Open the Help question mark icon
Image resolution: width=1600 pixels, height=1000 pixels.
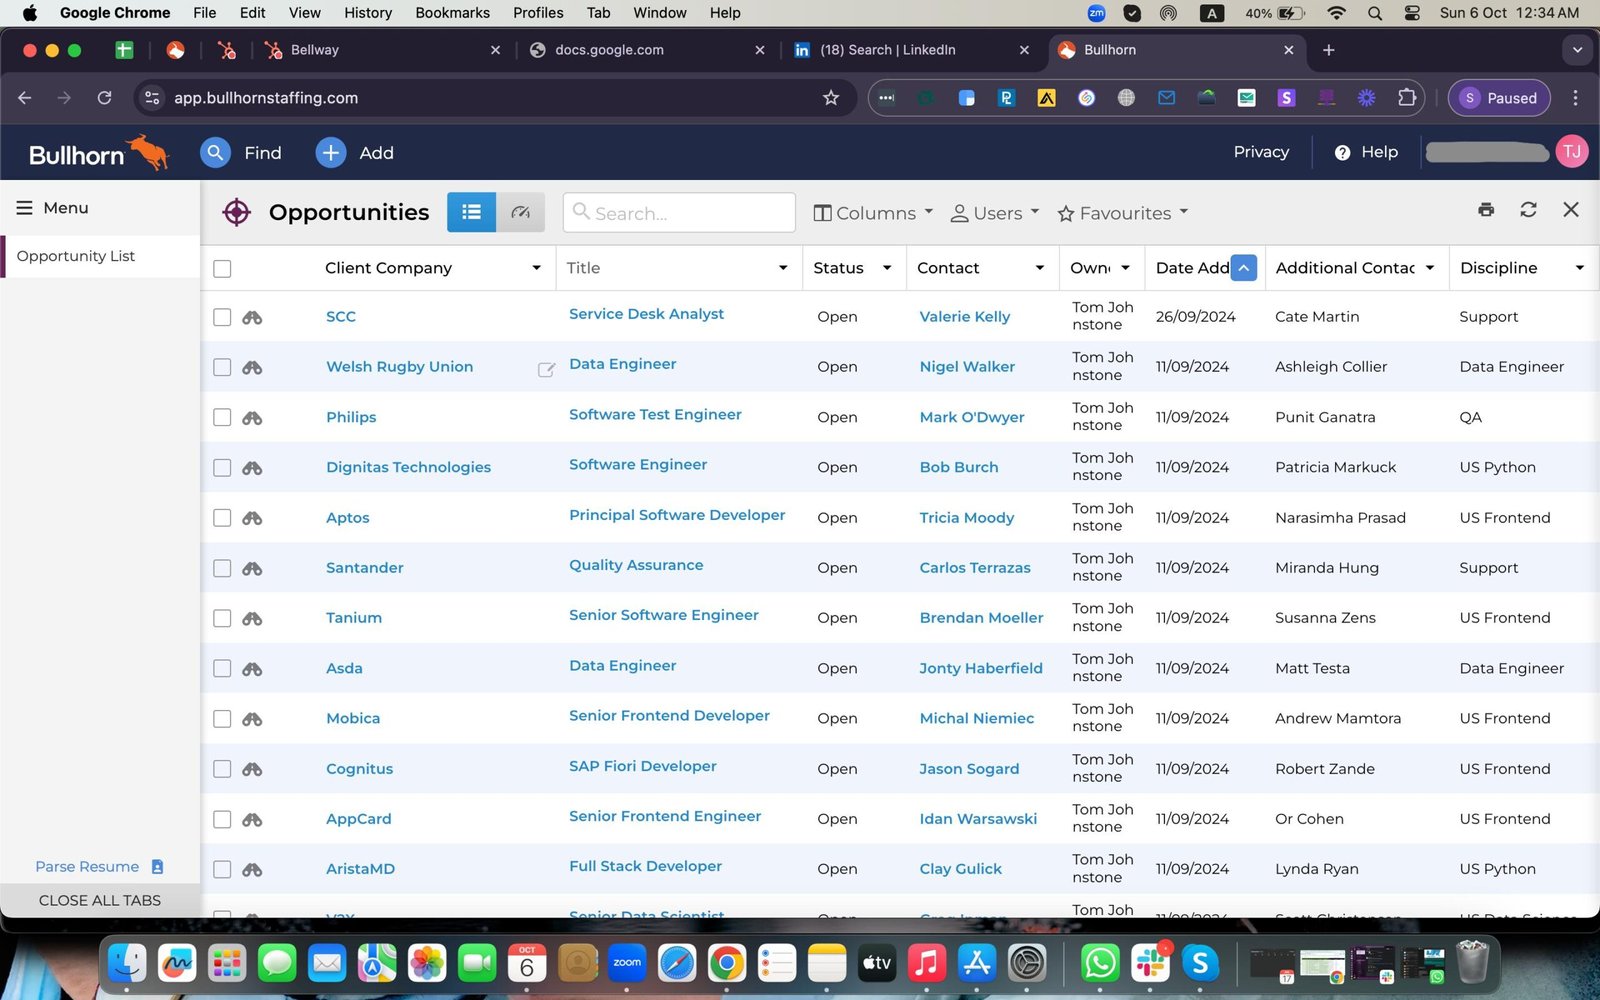click(1342, 153)
